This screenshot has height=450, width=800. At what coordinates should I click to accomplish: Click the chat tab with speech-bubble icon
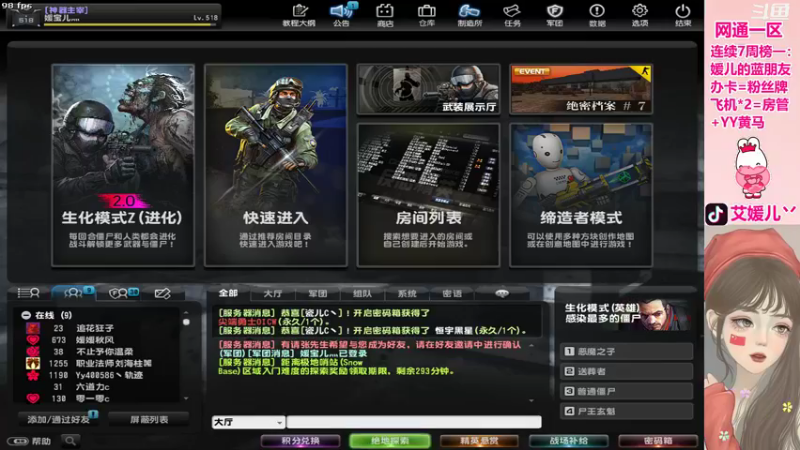click(x=502, y=293)
